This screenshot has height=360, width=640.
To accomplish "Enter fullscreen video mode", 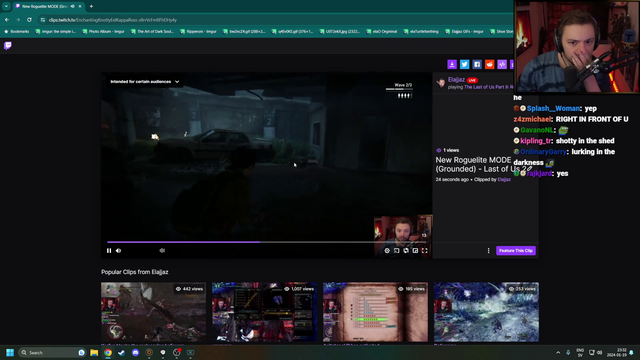I will (x=424, y=251).
